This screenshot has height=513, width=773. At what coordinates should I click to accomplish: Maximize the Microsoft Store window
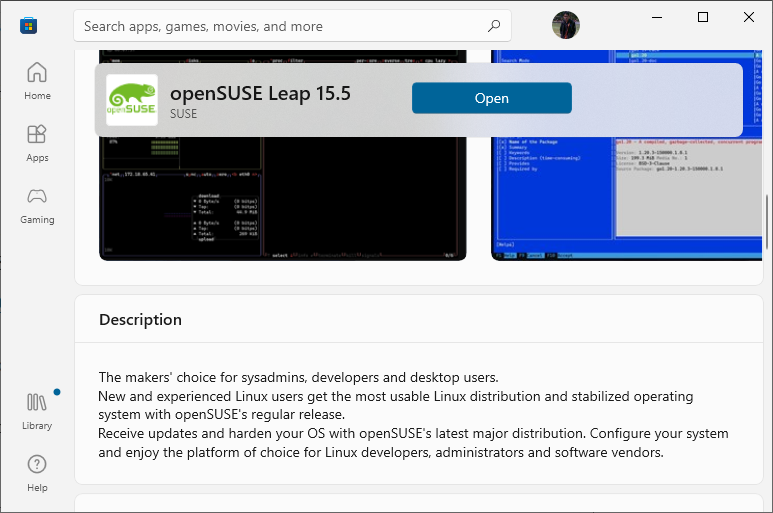click(703, 17)
